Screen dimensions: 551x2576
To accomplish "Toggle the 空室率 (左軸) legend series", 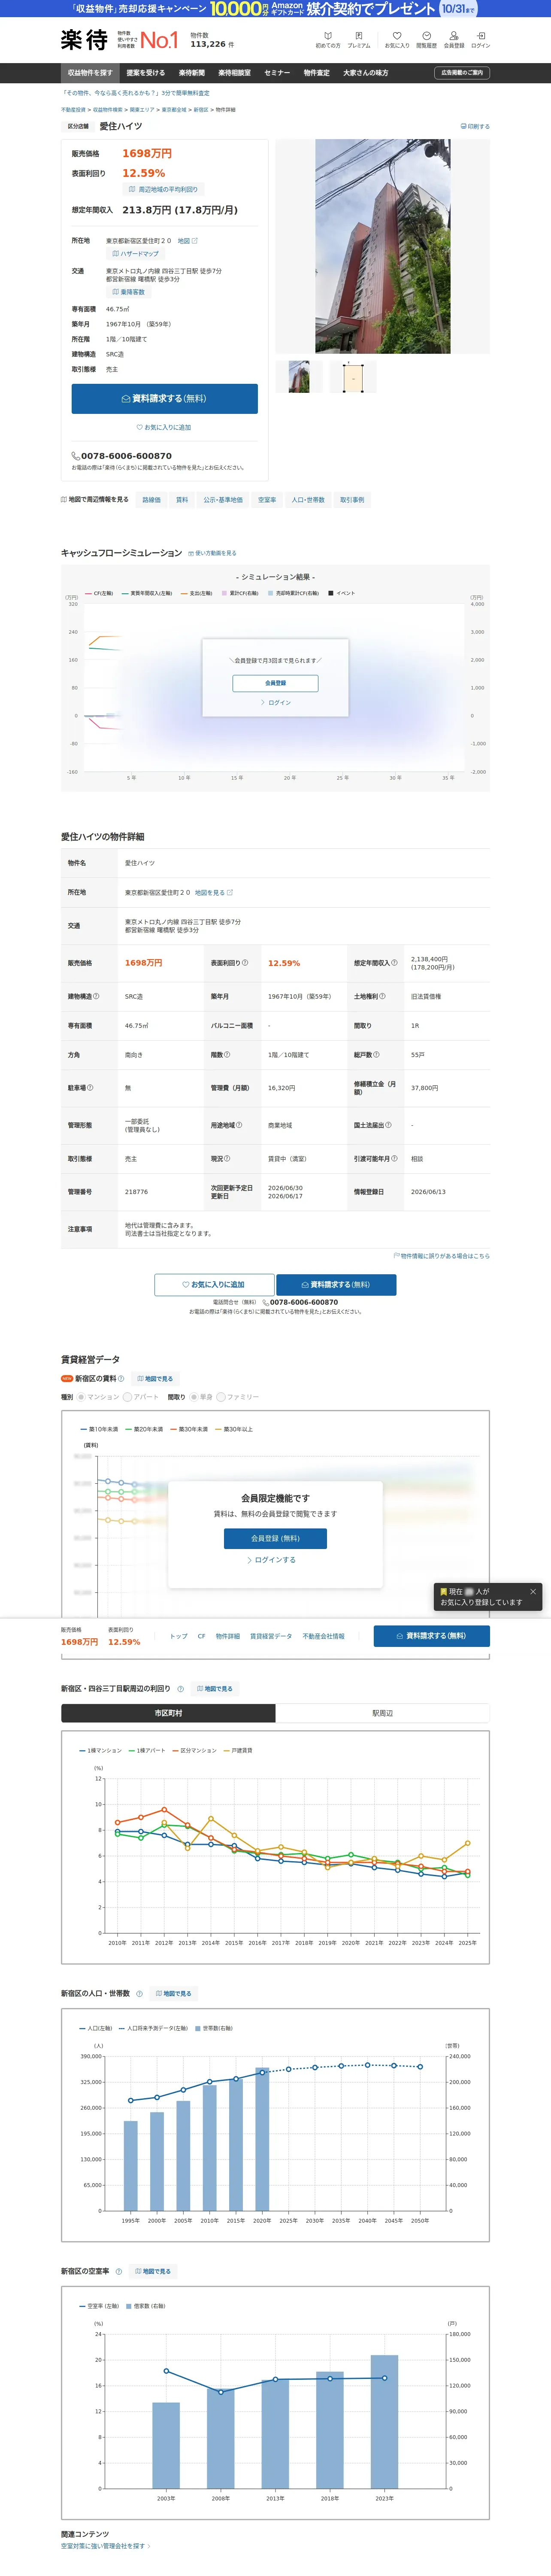I will 99,2306.
